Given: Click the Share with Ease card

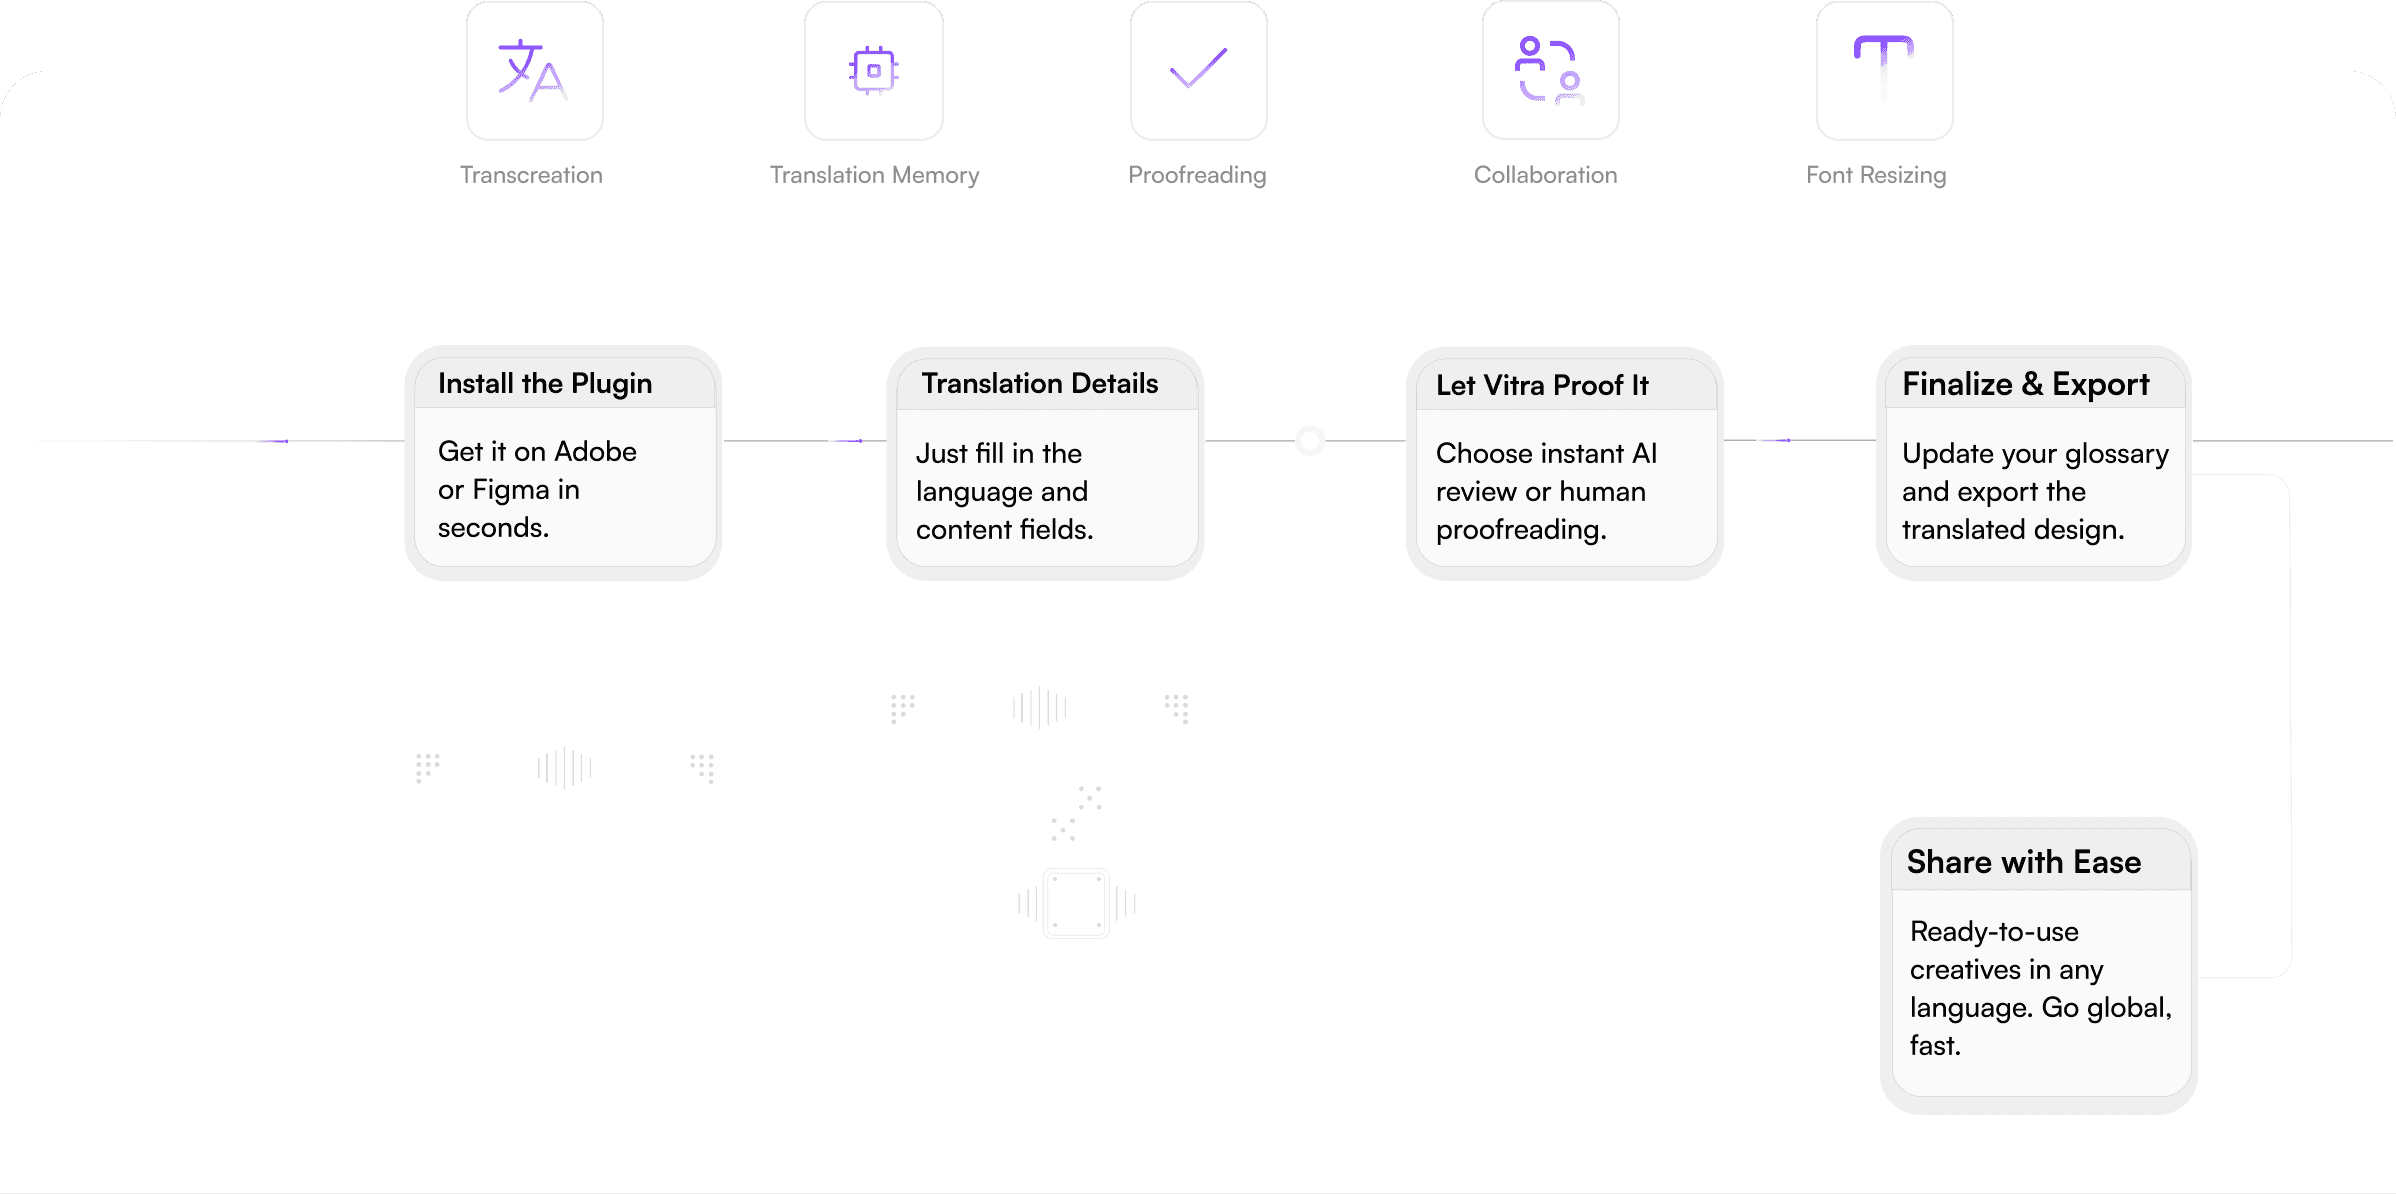Looking at the screenshot, I should tap(2039, 966).
